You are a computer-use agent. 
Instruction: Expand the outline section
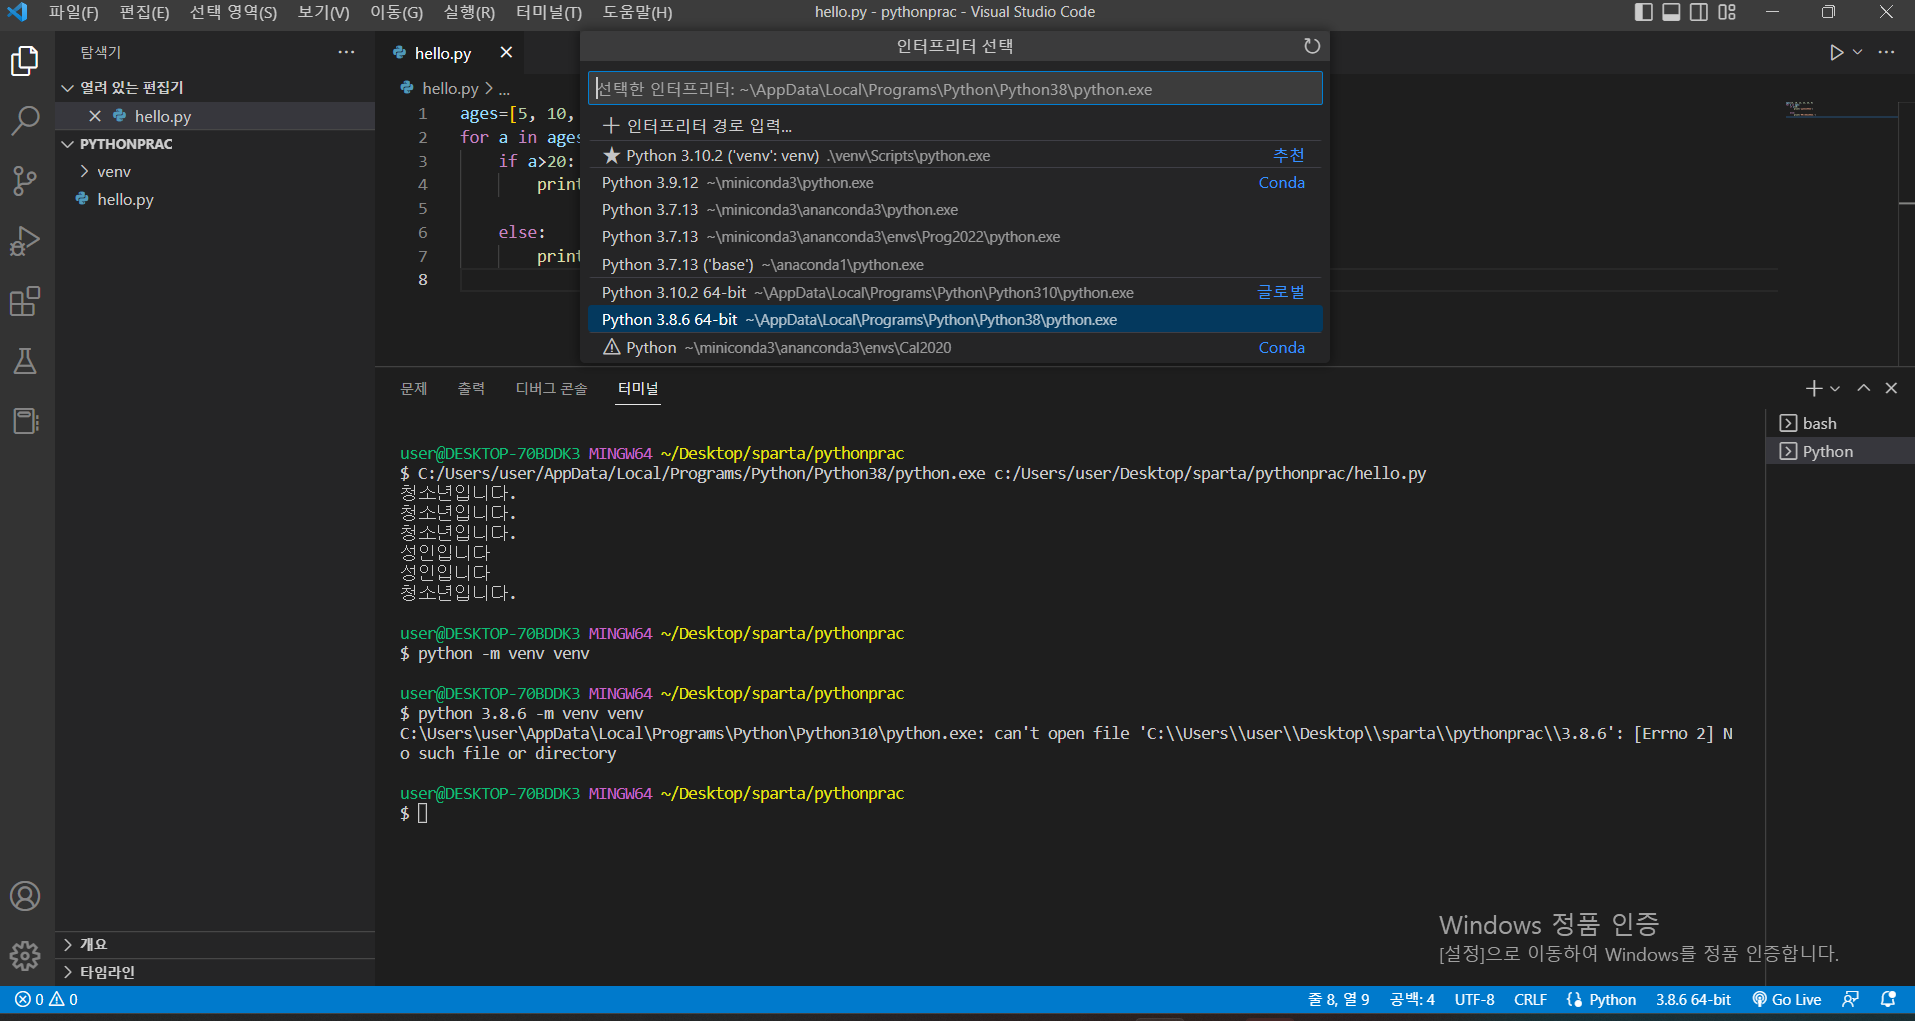tap(215, 944)
